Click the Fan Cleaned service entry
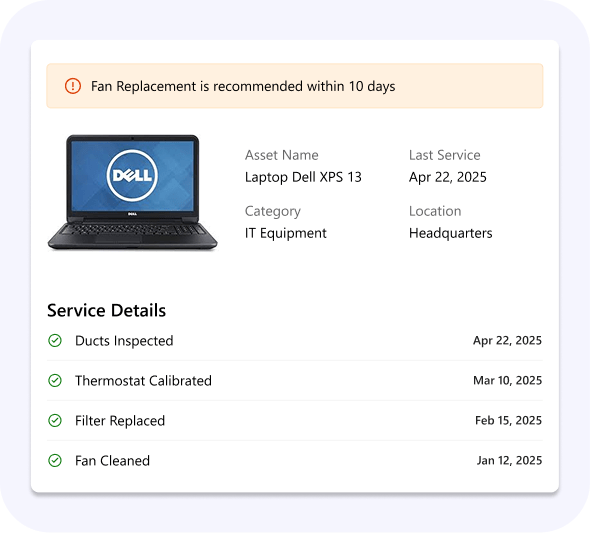This screenshot has width=590, height=533. click(295, 460)
